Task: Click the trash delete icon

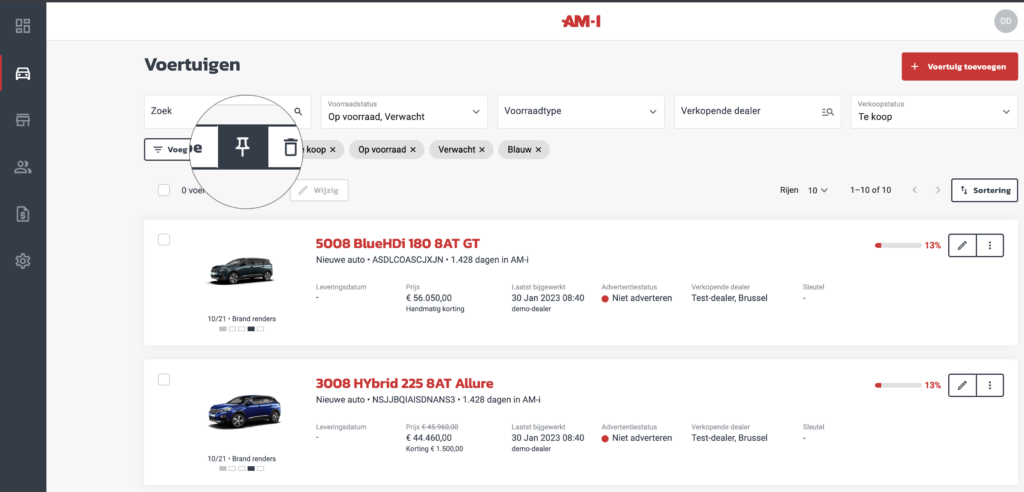Action: point(290,147)
